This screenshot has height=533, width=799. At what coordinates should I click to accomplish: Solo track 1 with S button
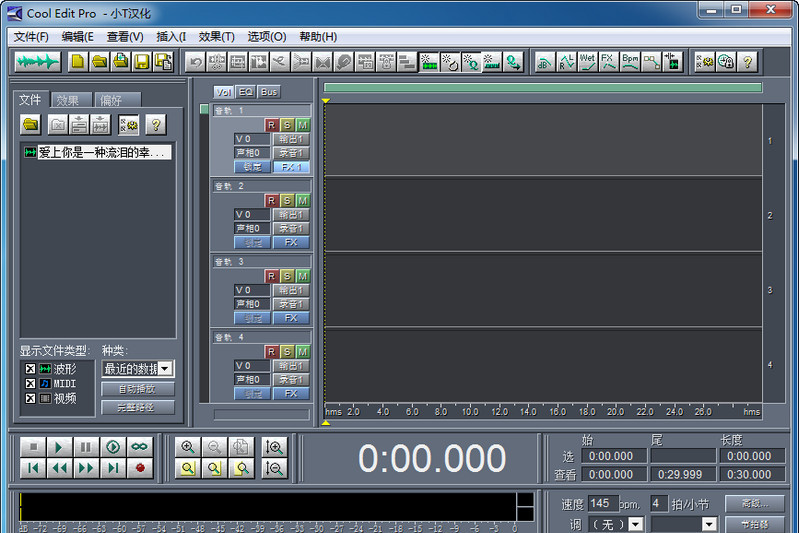tap(287, 125)
